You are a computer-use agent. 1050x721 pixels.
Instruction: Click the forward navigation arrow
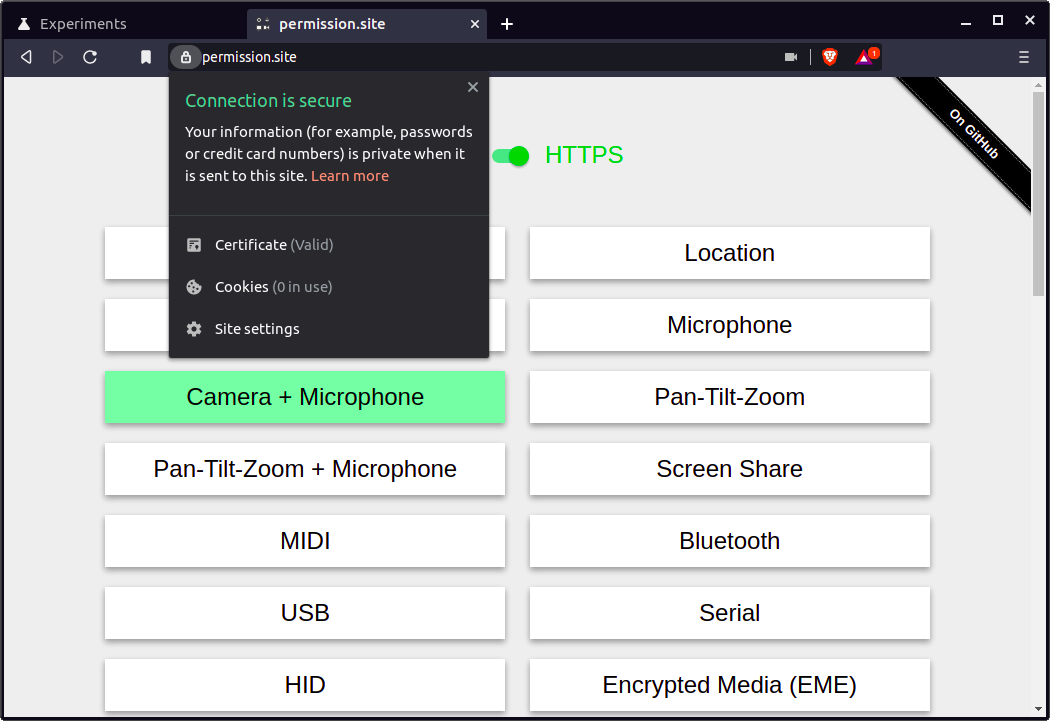tap(58, 58)
